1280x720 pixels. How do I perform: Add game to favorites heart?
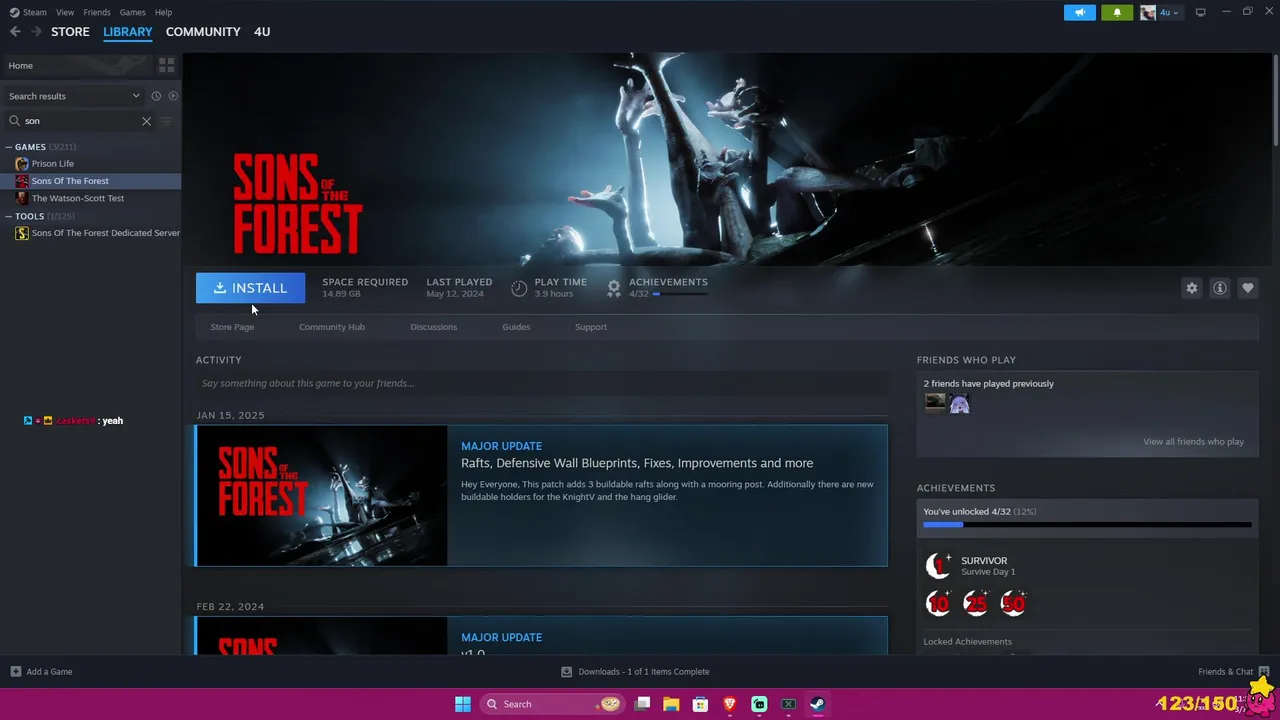pyautogui.click(x=1247, y=288)
